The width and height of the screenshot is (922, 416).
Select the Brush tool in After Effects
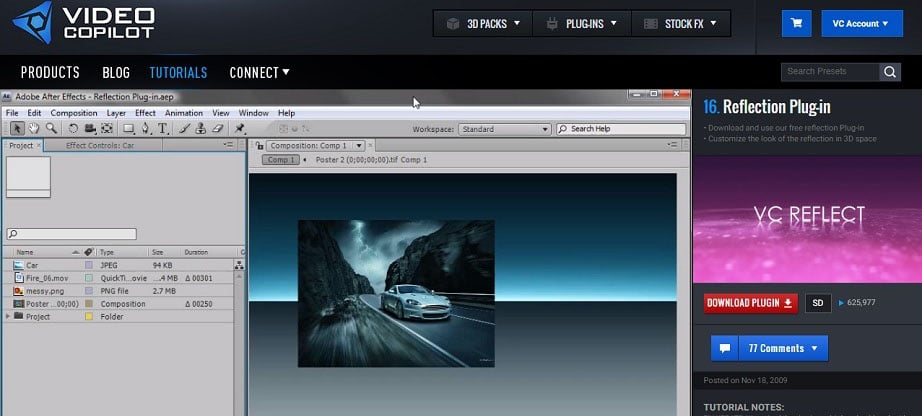pyautogui.click(x=184, y=128)
